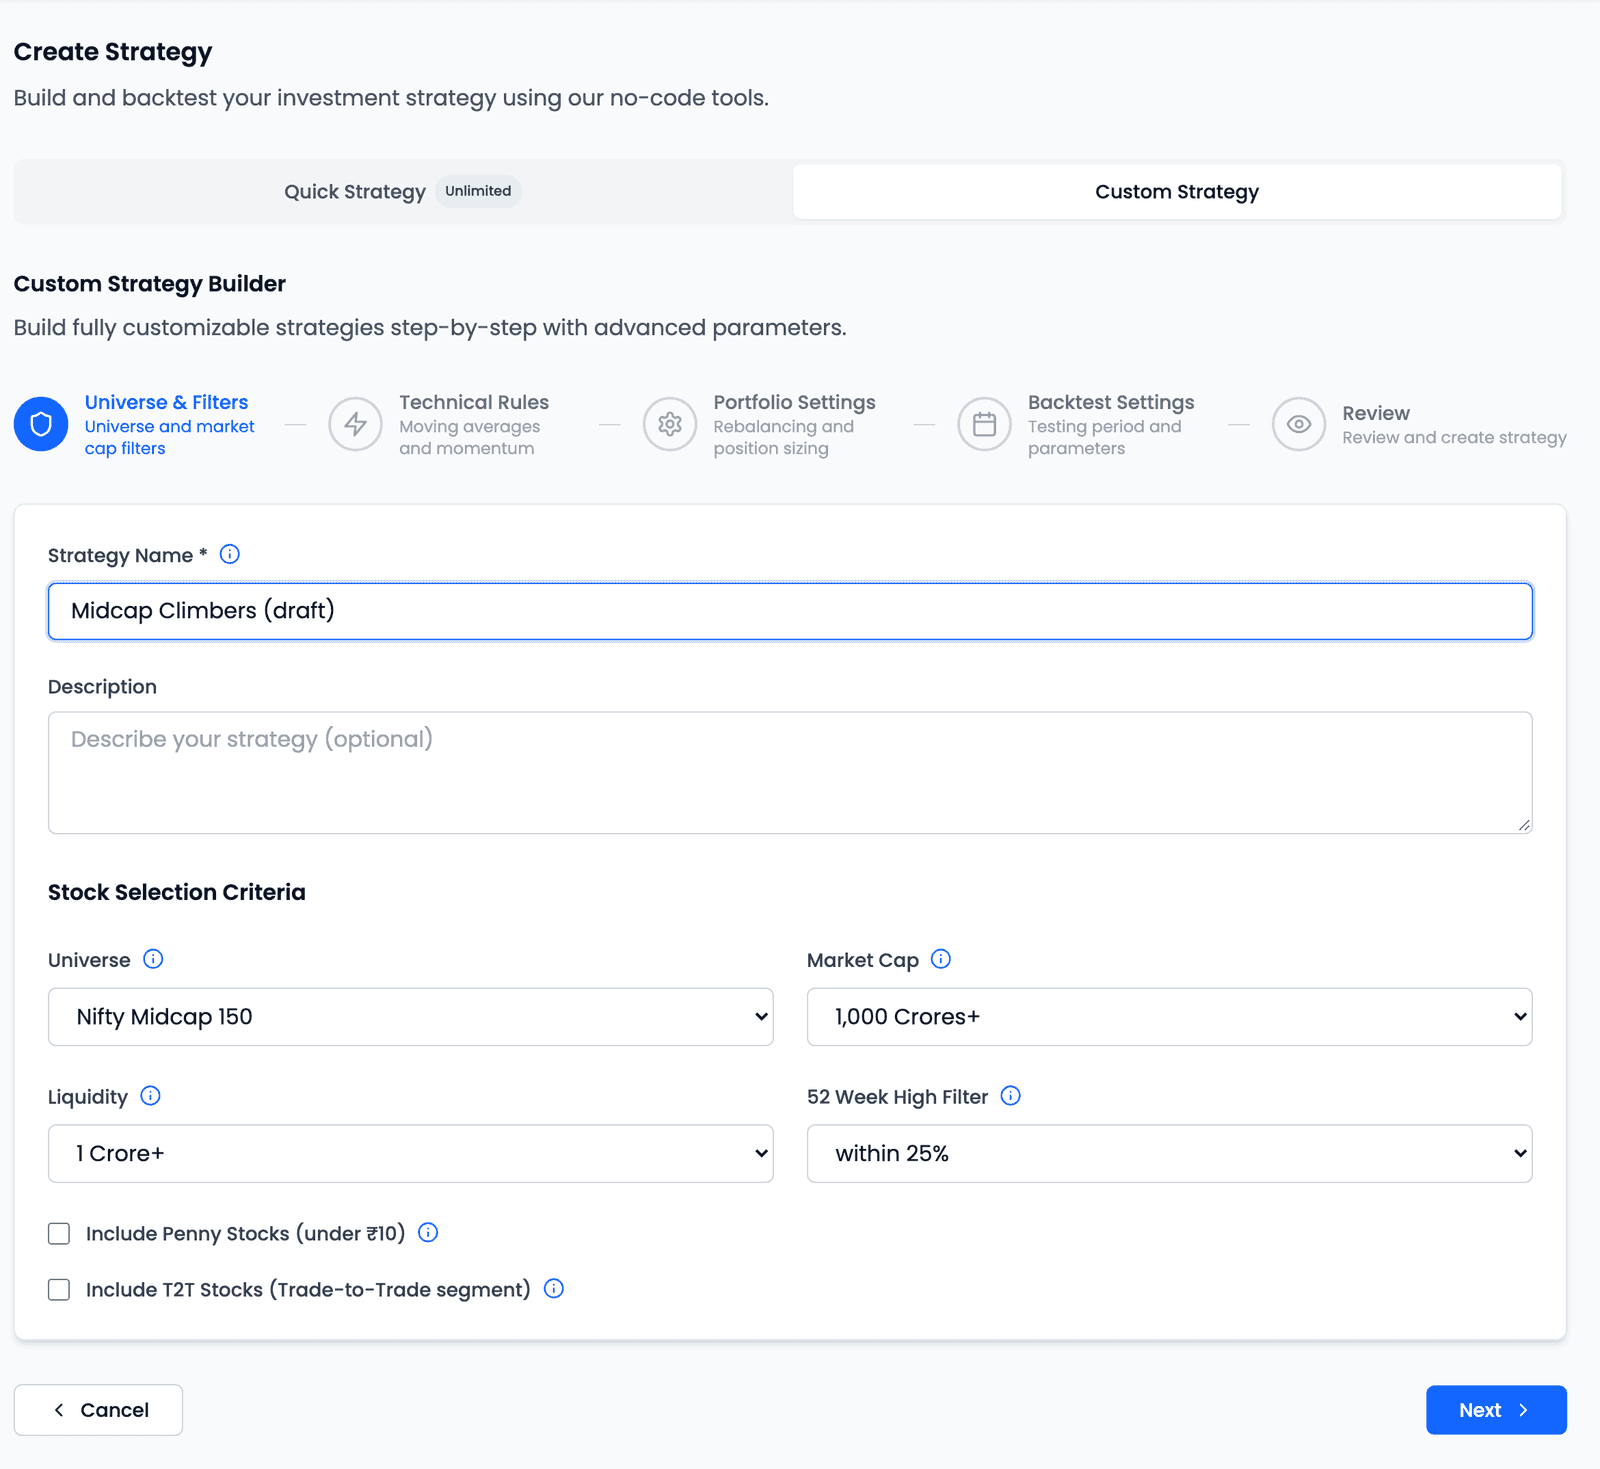Click into the Description text area
The image size is (1600, 1469).
pos(790,773)
